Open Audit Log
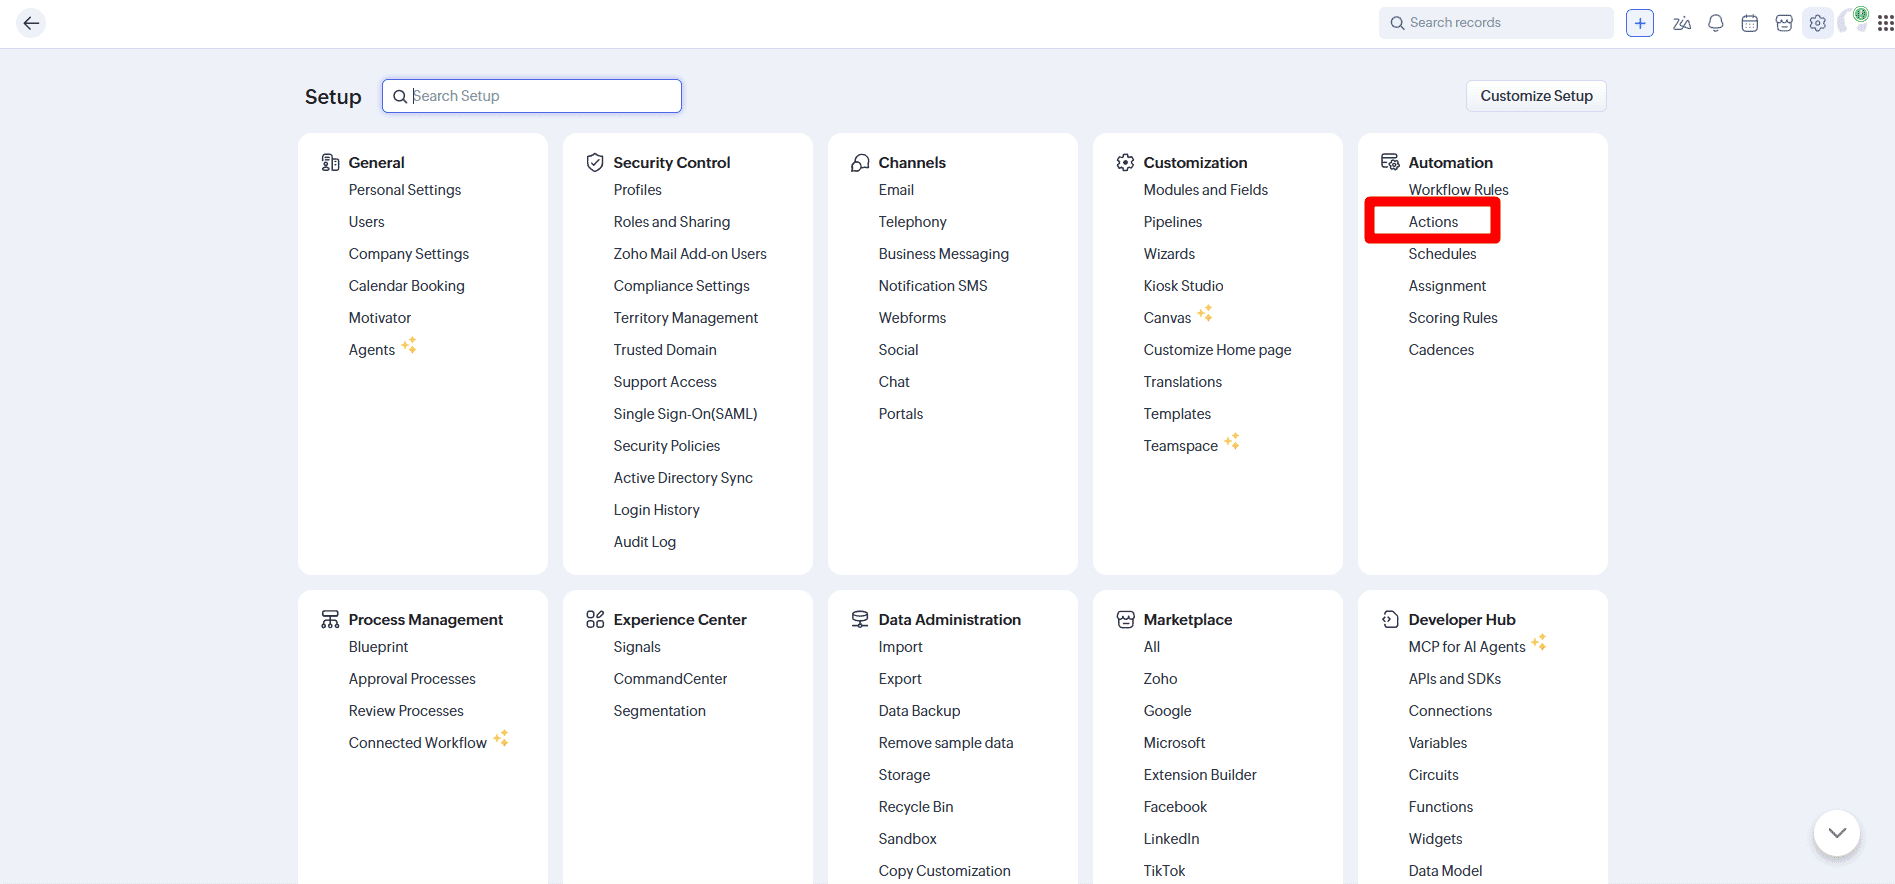 pos(644,542)
